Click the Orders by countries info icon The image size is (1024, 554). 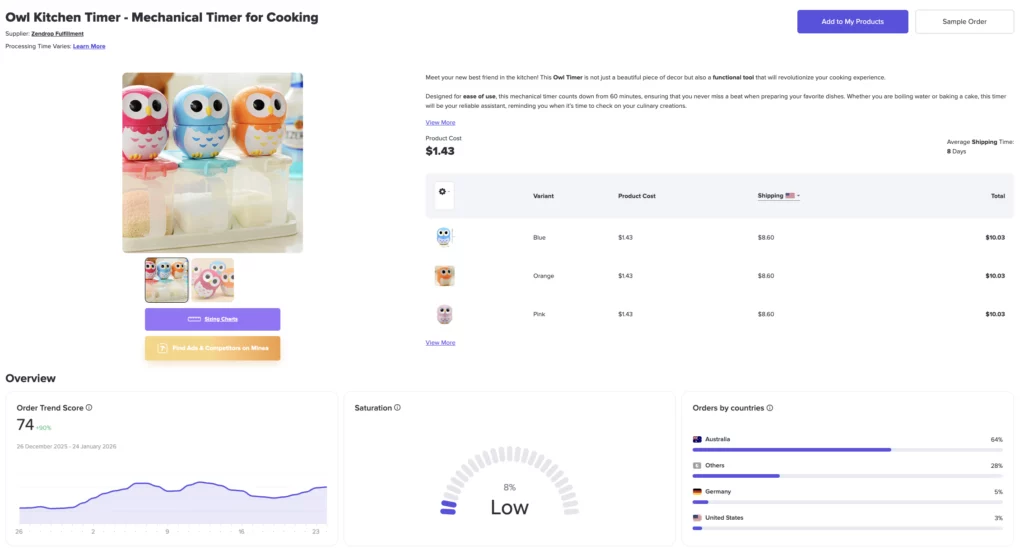[x=770, y=408]
